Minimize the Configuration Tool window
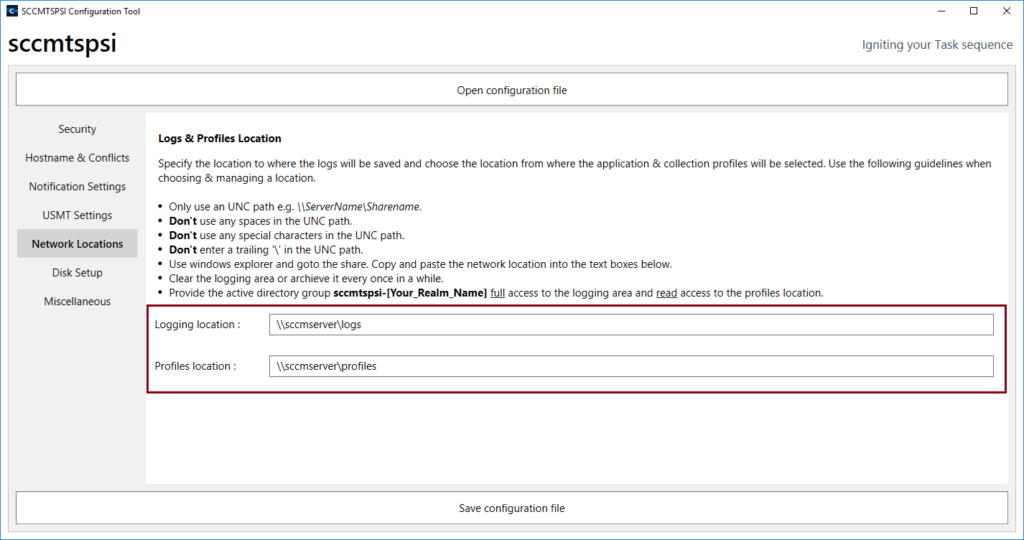The width and height of the screenshot is (1024, 540). (941, 11)
